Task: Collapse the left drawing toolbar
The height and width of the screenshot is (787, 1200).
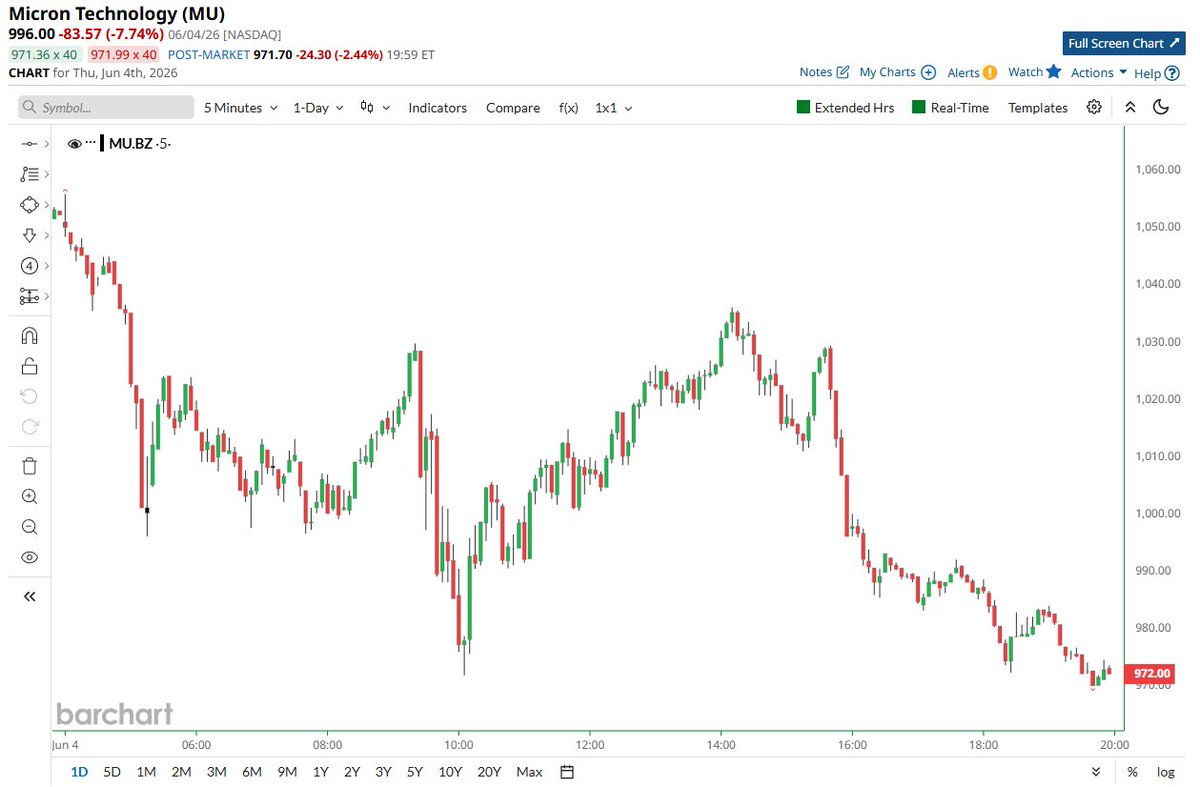Action: (29, 596)
